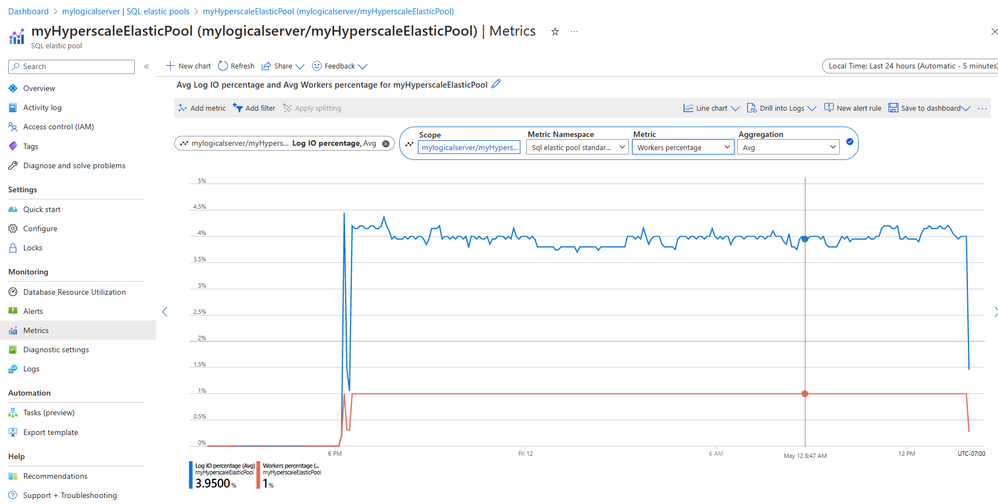Image resolution: width=998 pixels, height=504 pixels.
Task: Click the Log IO percentage blue legend swatch
Action: (x=191, y=475)
